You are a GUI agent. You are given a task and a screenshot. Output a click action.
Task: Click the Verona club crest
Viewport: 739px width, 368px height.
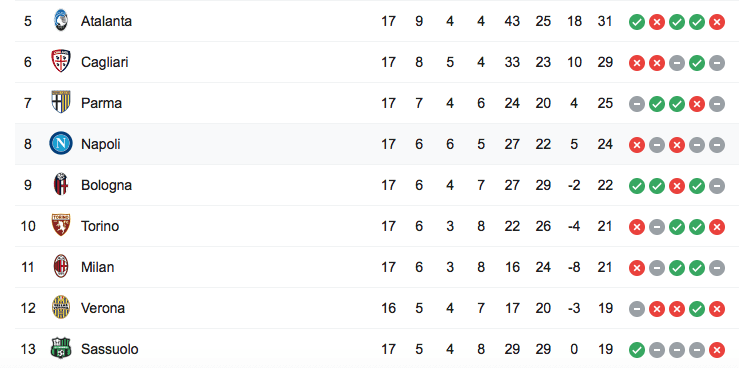(61, 308)
